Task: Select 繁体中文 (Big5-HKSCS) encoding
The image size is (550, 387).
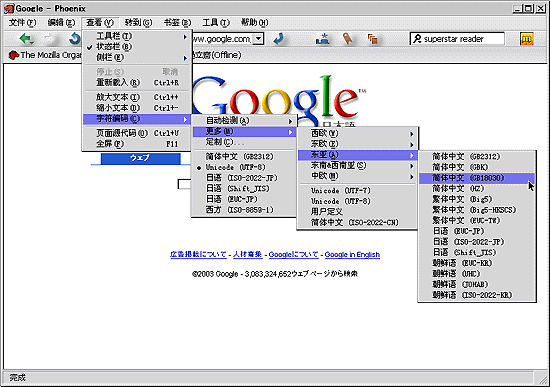Action: [x=477, y=210]
